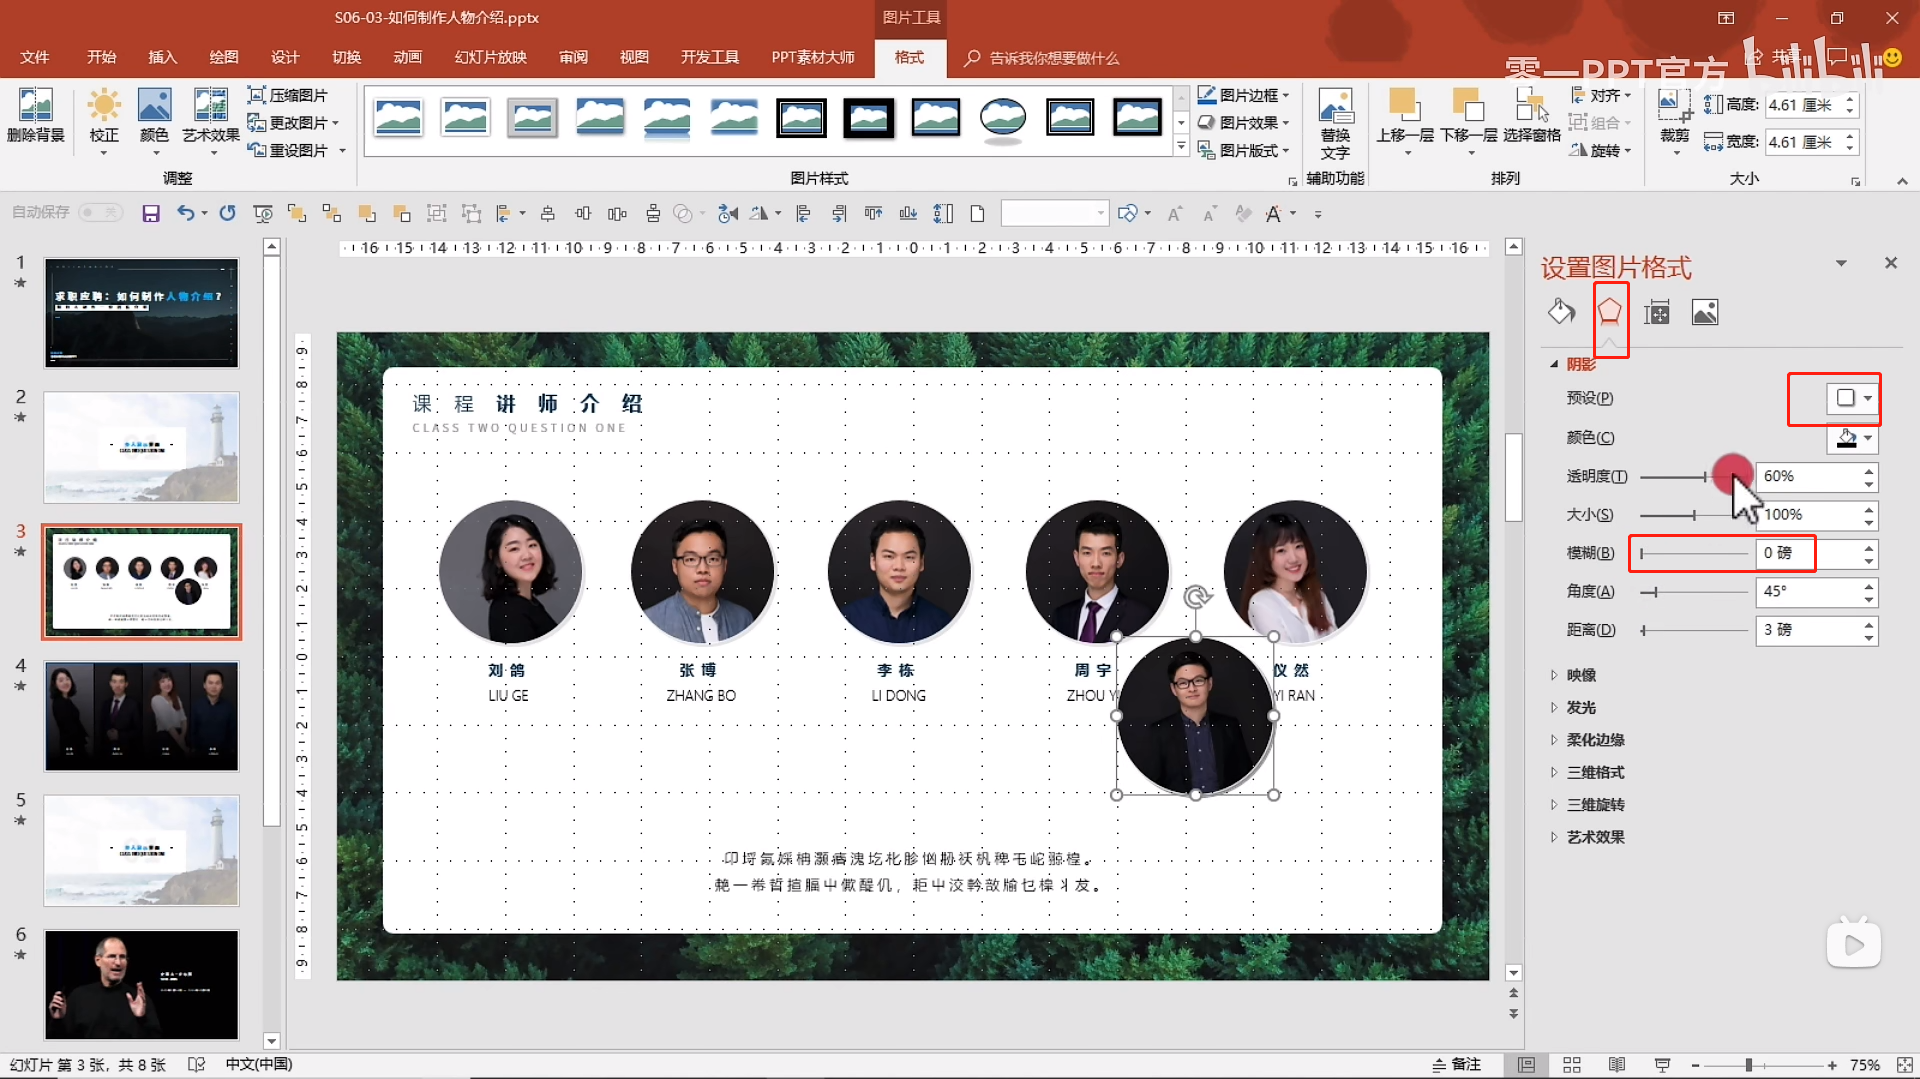Open the Align (对齐) dropdown
This screenshot has height=1079, width=1920.
pyautogui.click(x=1600, y=95)
